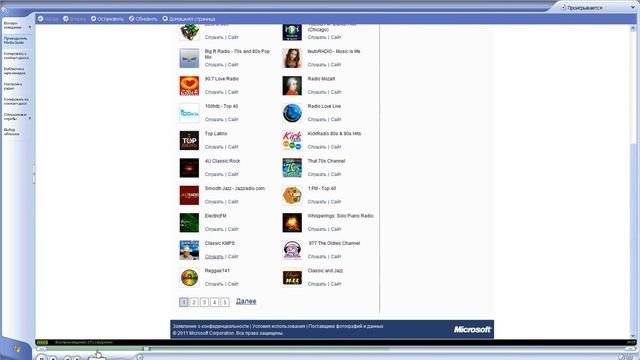Open the KickRadio 80s & 90s logo
The height and width of the screenshot is (360, 640).
pos(292,140)
